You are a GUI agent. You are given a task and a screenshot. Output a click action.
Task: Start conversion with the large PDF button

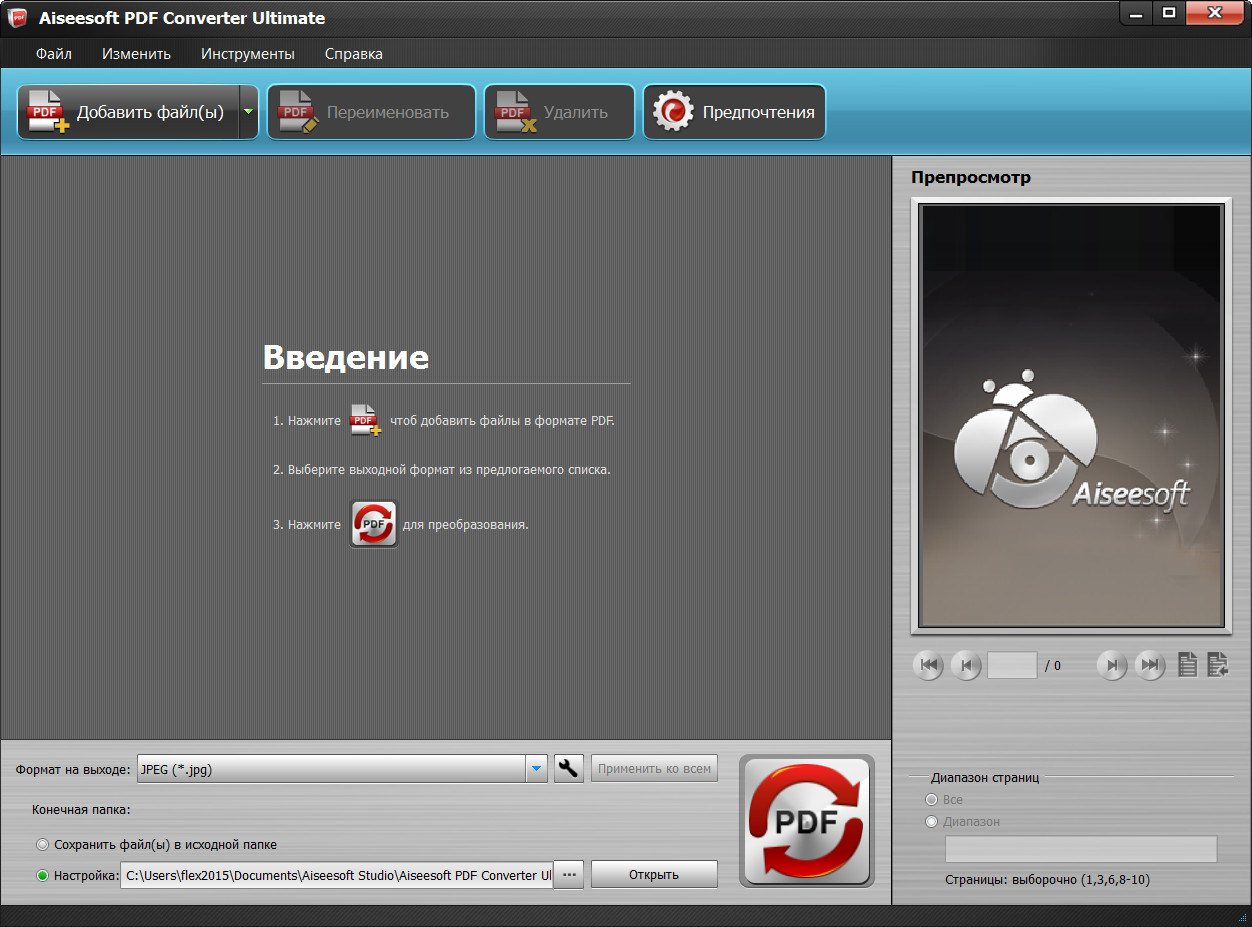807,821
